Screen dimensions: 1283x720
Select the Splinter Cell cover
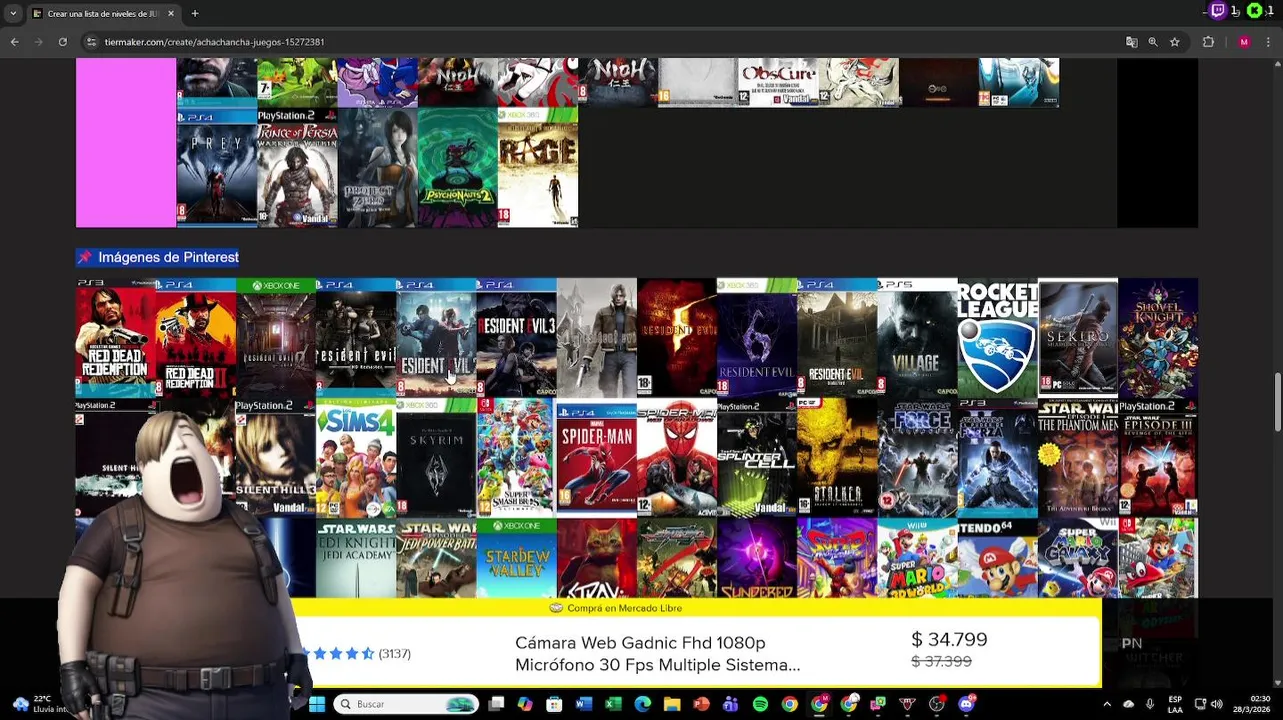click(x=757, y=458)
